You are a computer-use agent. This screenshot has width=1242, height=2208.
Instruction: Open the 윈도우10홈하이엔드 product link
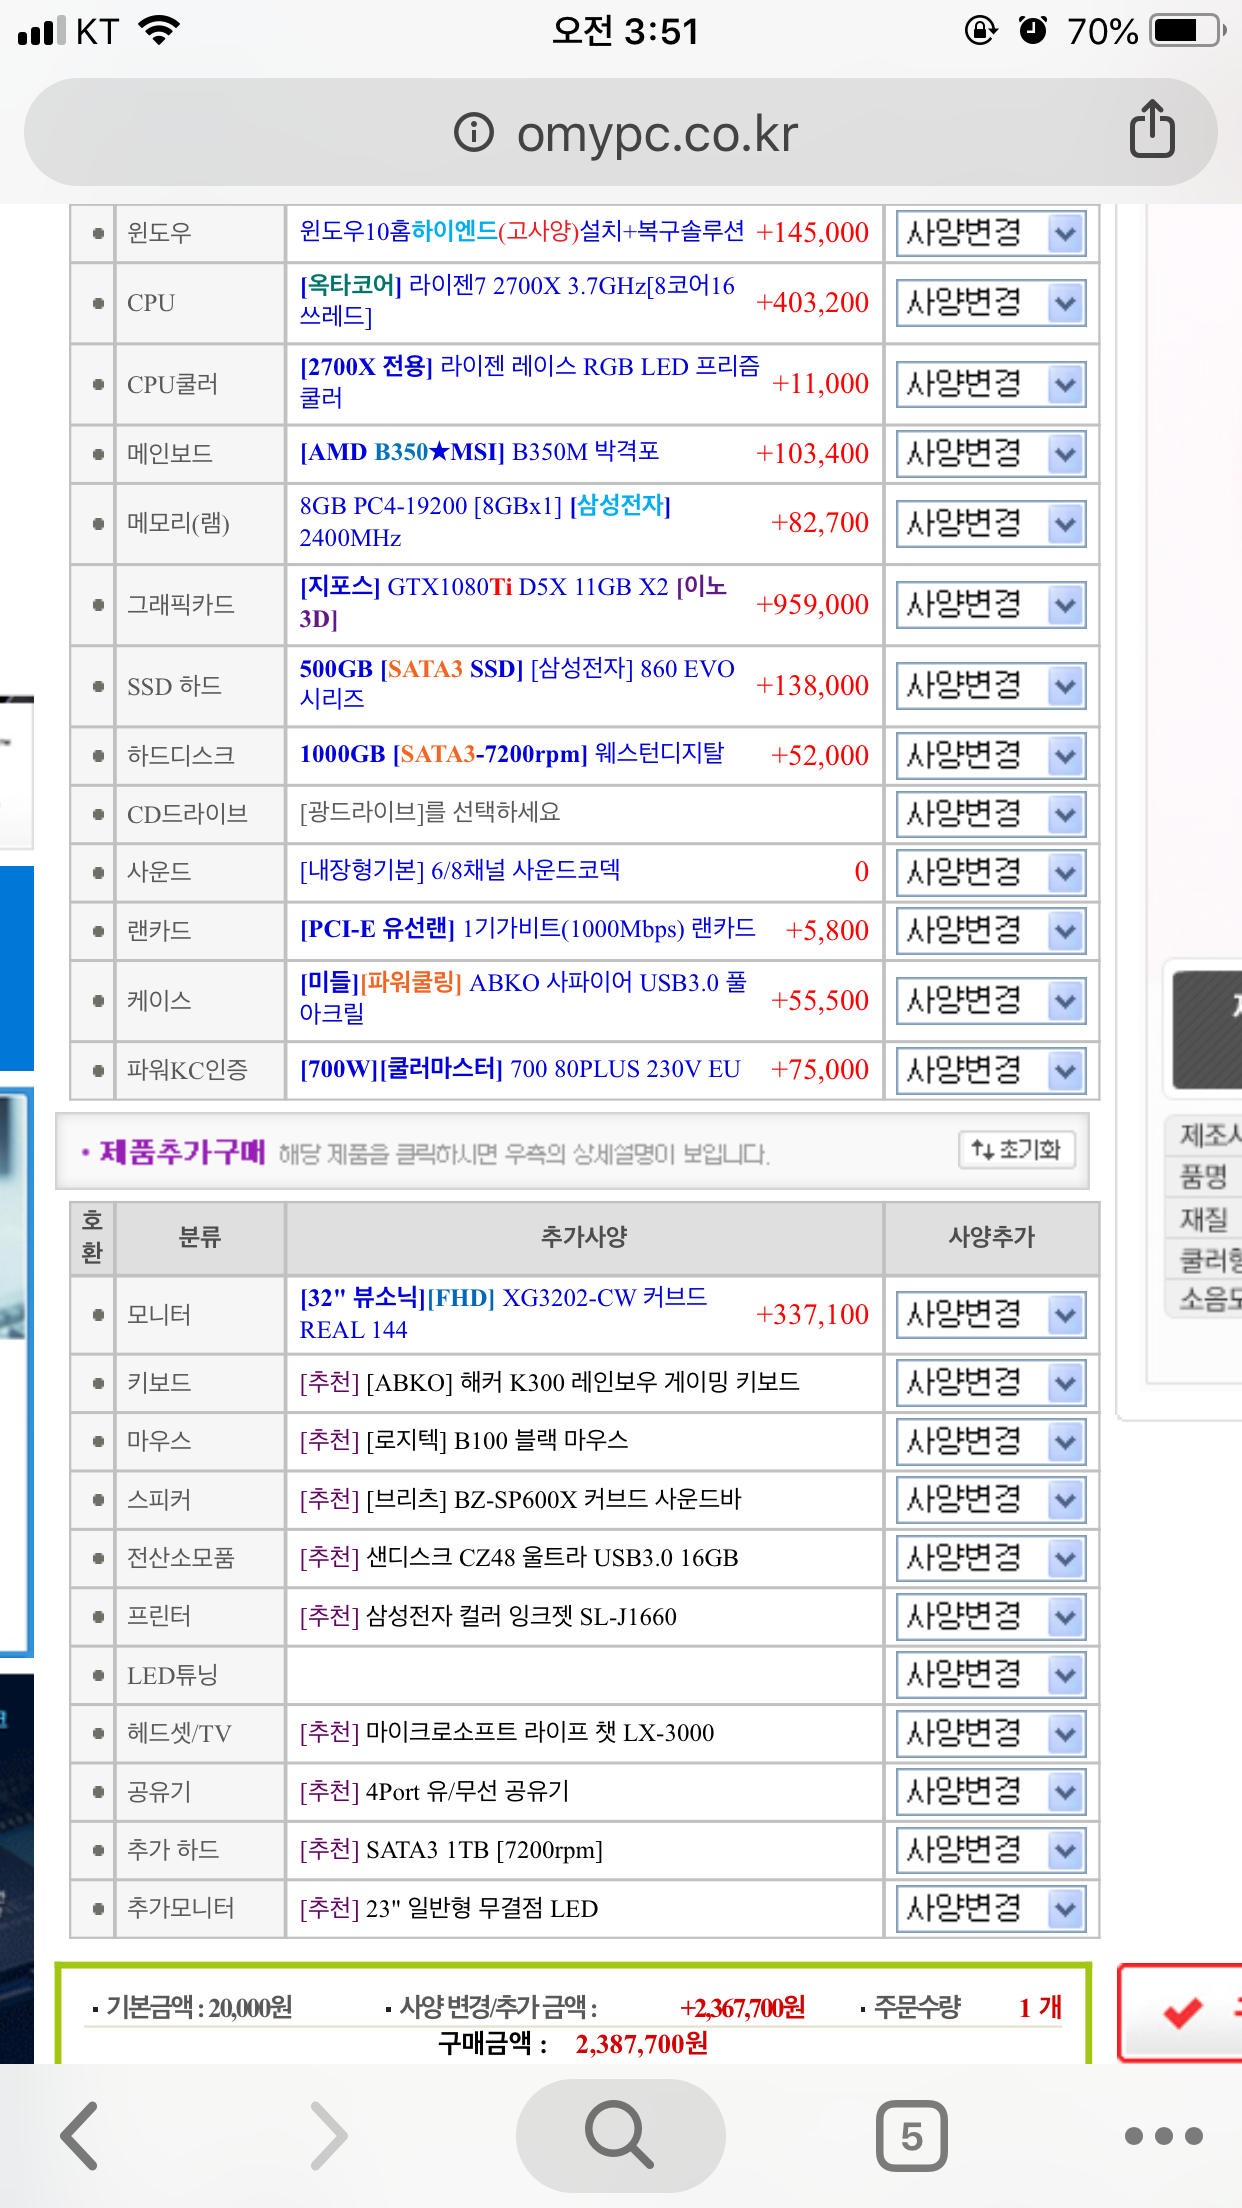click(522, 232)
